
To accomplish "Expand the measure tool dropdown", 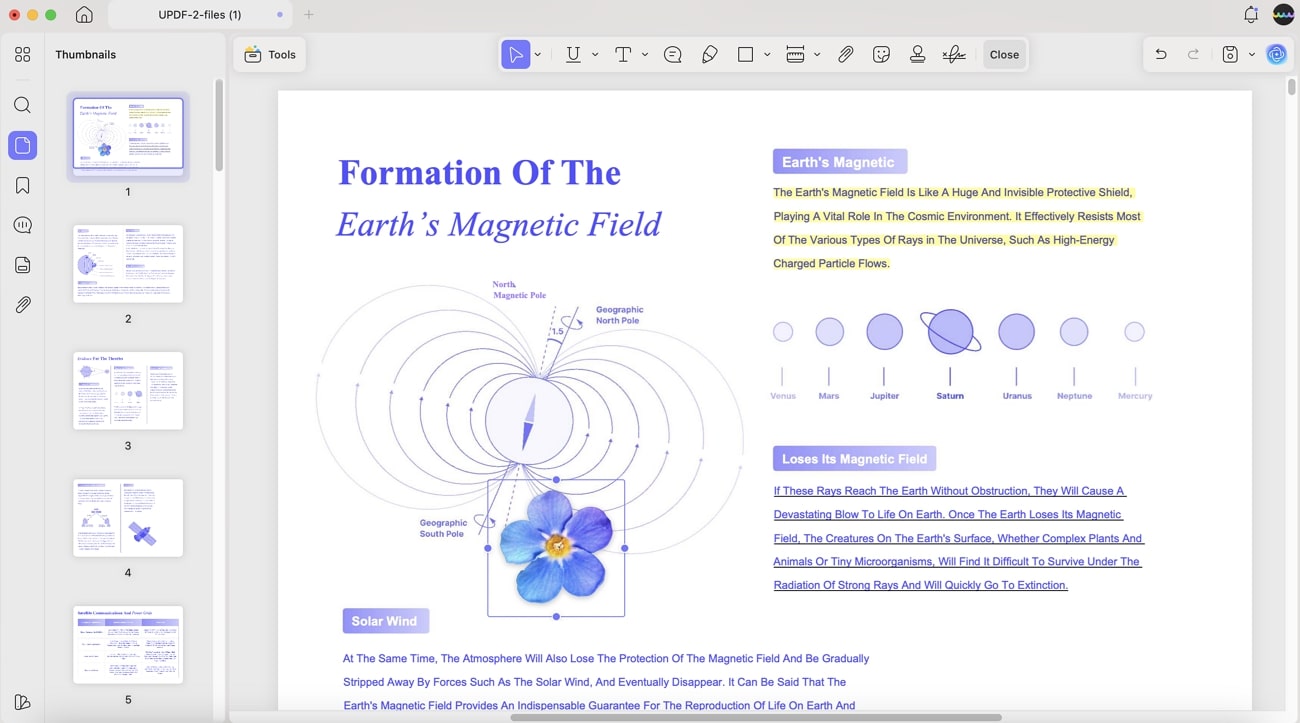I will point(817,55).
